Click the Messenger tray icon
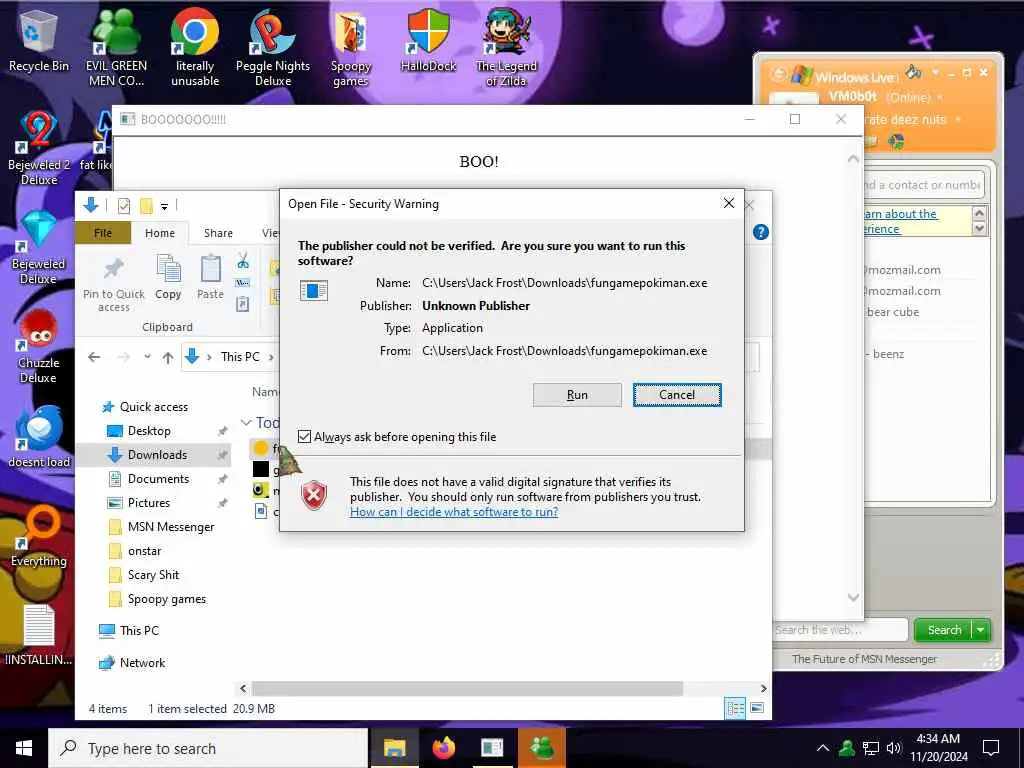 click(847, 748)
